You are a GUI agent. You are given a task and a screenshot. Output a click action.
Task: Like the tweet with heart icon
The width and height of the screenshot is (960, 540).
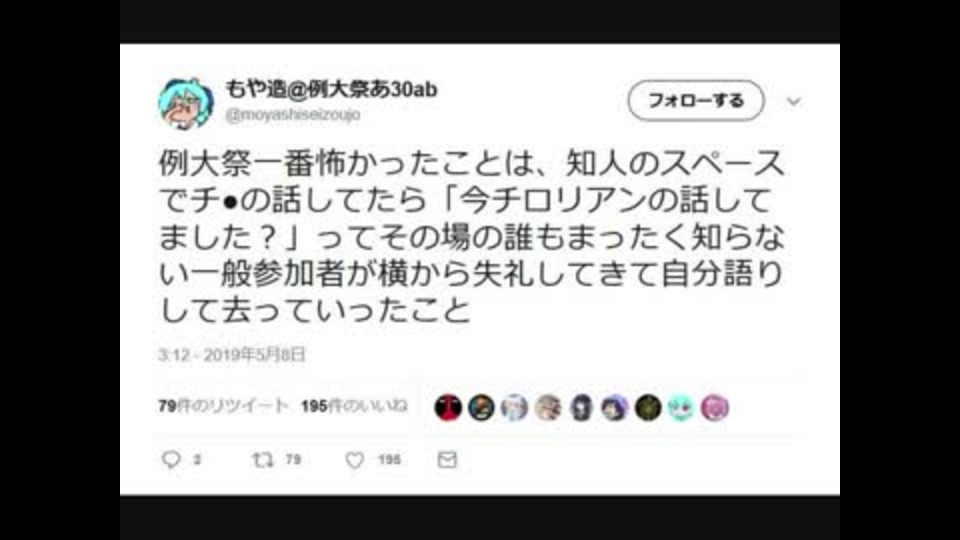tap(354, 460)
